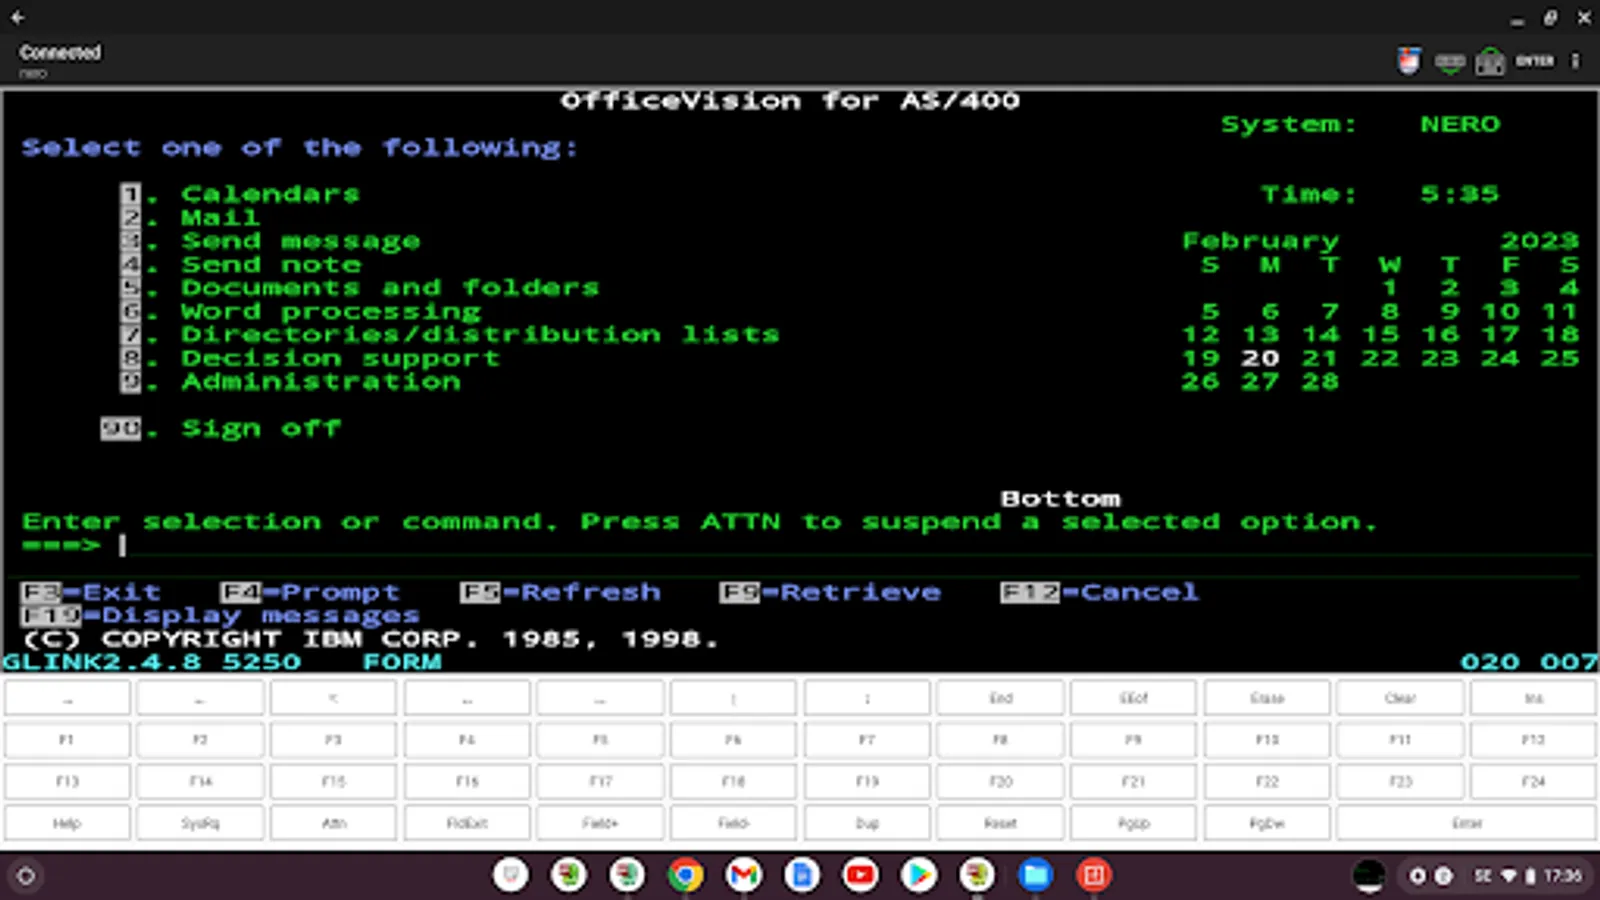The height and width of the screenshot is (900, 1600).
Task: Tap the PgUp key on the keypad
Action: (1133, 824)
